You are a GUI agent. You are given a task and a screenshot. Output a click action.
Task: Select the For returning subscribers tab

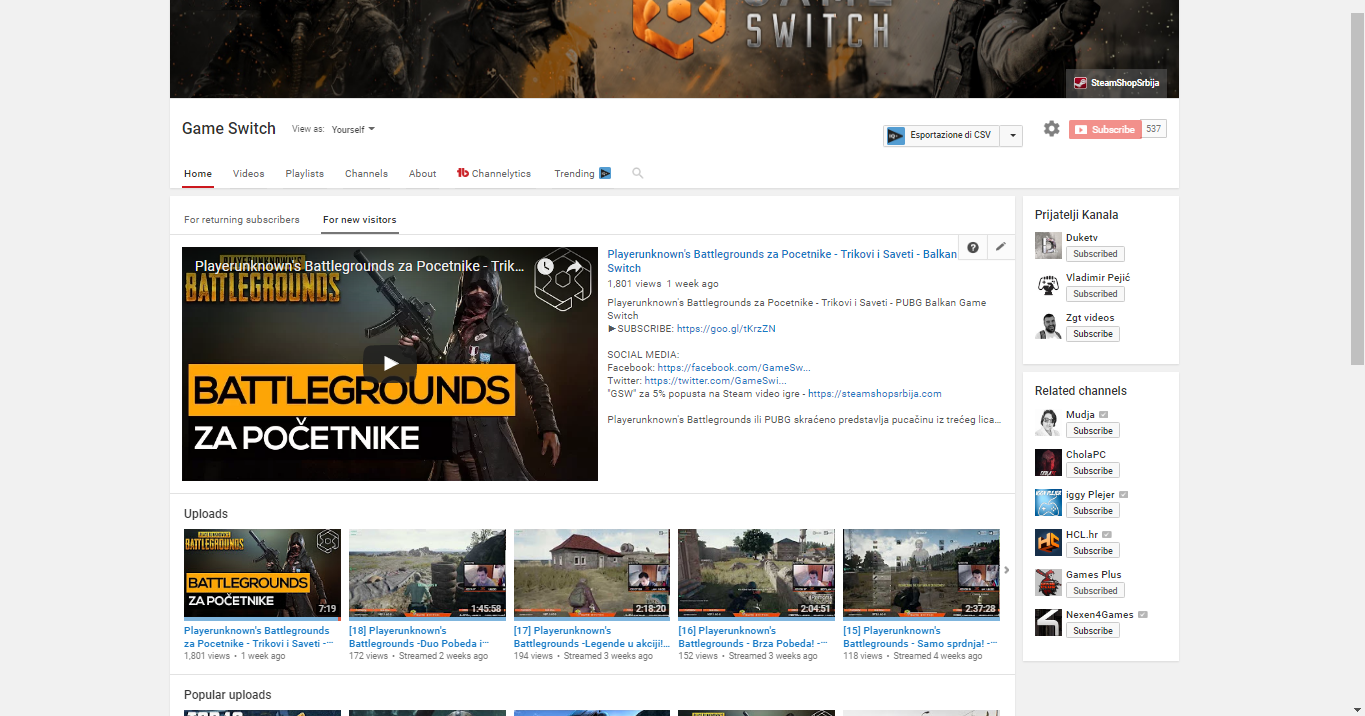242,219
